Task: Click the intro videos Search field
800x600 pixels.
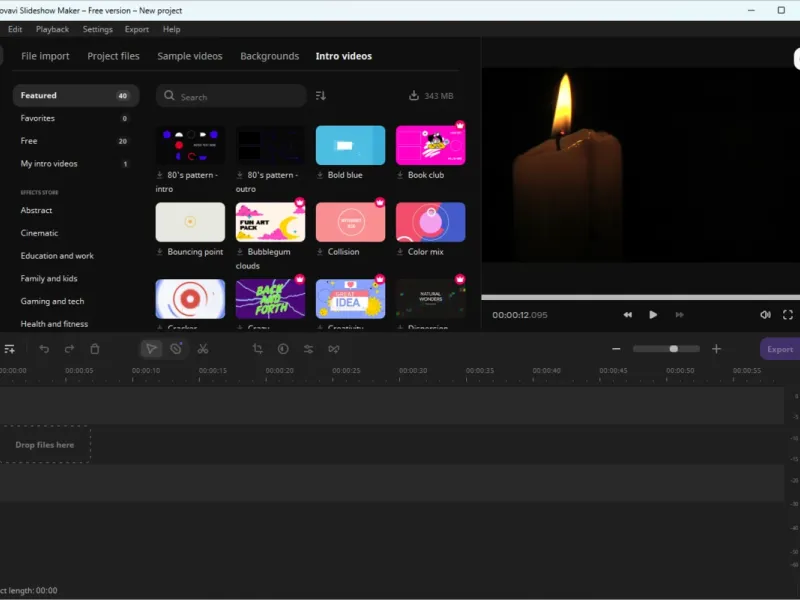Action: (x=231, y=96)
